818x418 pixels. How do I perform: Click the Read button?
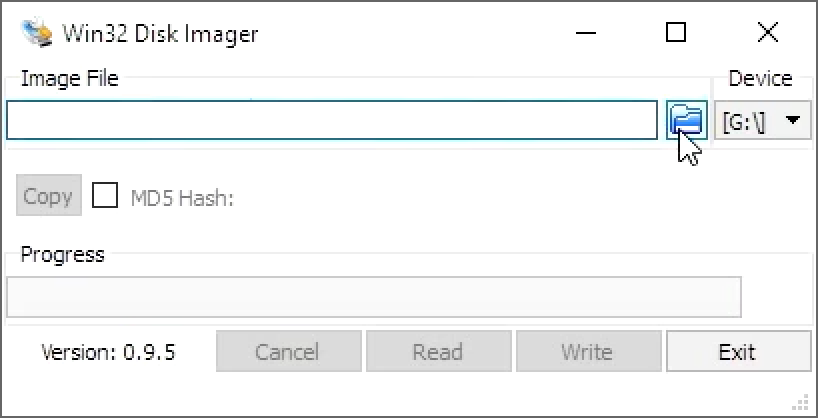click(438, 351)
